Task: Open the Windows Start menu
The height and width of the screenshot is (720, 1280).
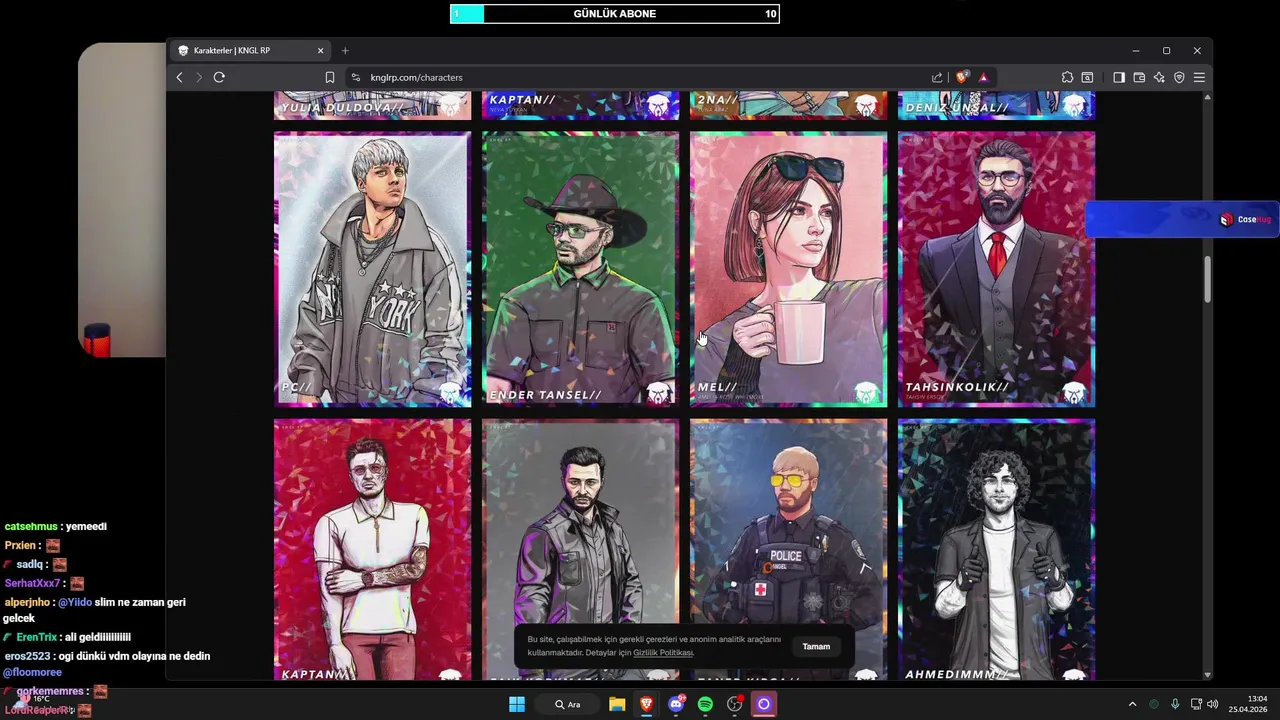Action: (x=517, y=704)
